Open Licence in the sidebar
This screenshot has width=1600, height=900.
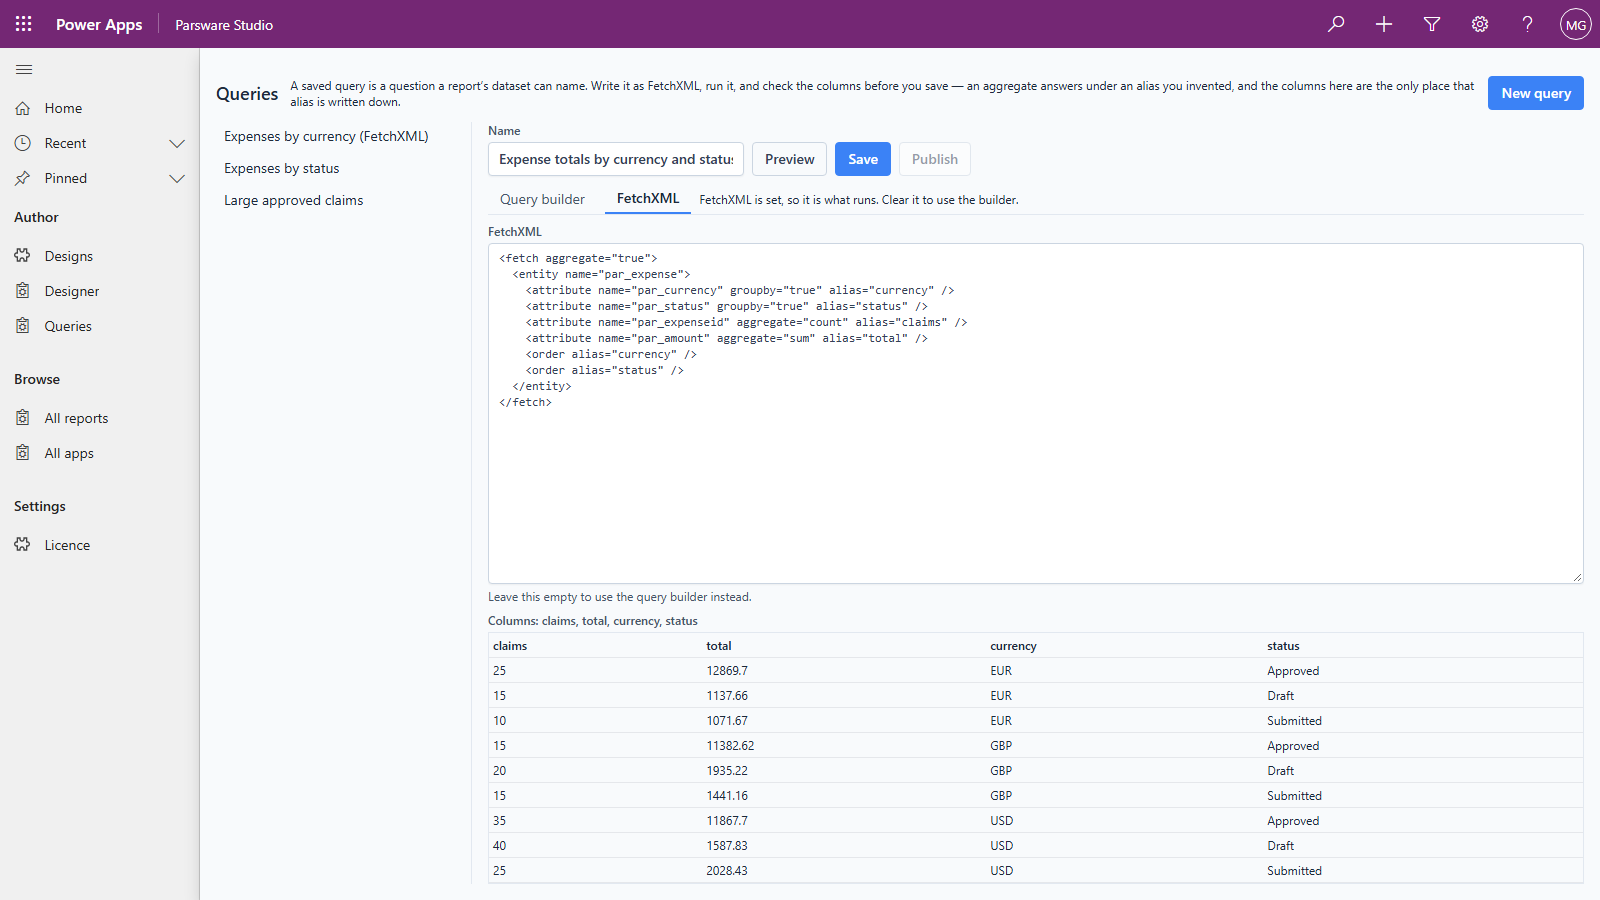coord(100,545)
